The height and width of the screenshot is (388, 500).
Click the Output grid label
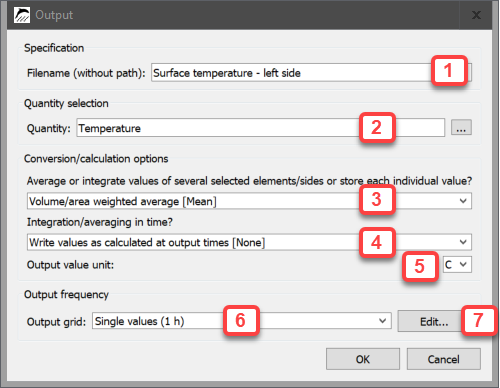point(56,322)
